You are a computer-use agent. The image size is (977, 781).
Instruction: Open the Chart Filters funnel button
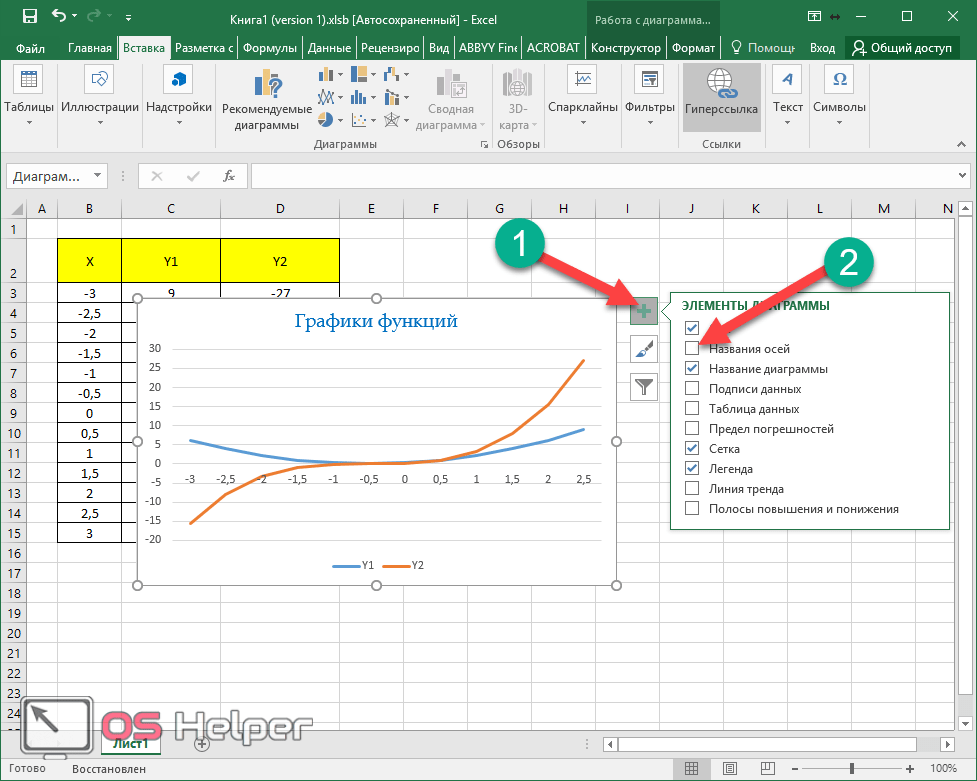[644, 386]
